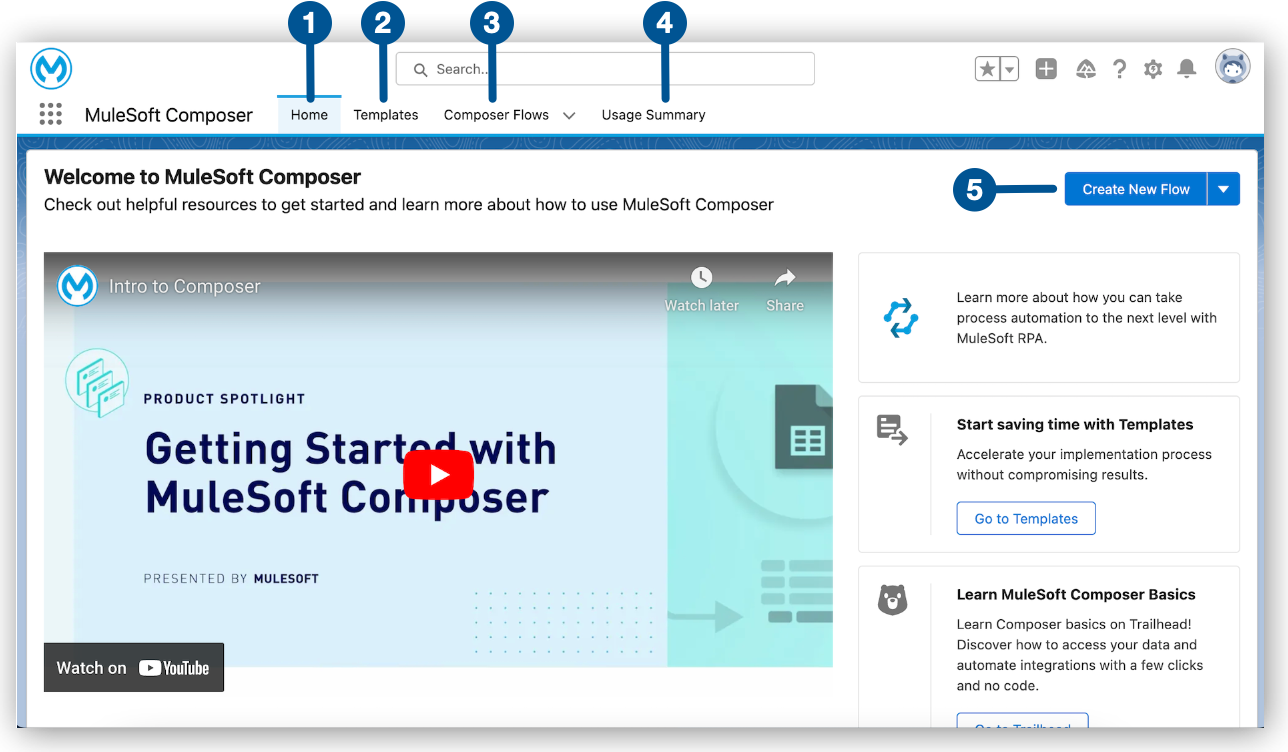Expand the Composer Flows chevron
This screenshot has width=1288, height=752.
(x=569, y=115)
